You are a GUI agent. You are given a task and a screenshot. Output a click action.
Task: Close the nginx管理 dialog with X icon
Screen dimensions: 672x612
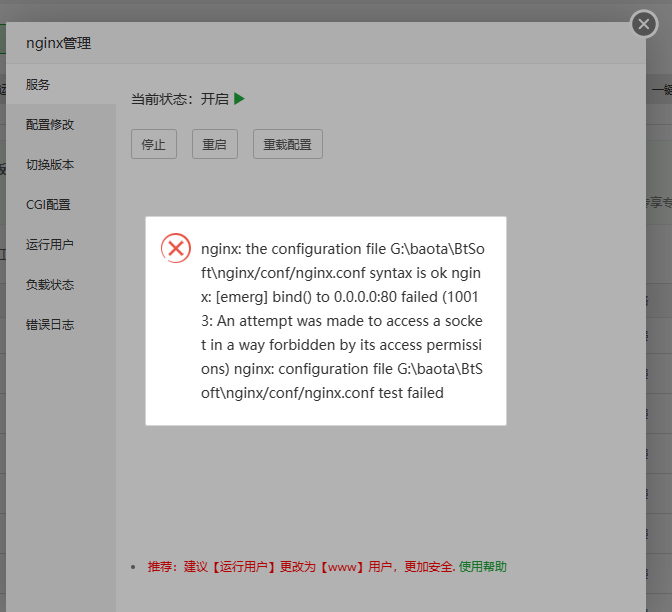pos(644,24)
